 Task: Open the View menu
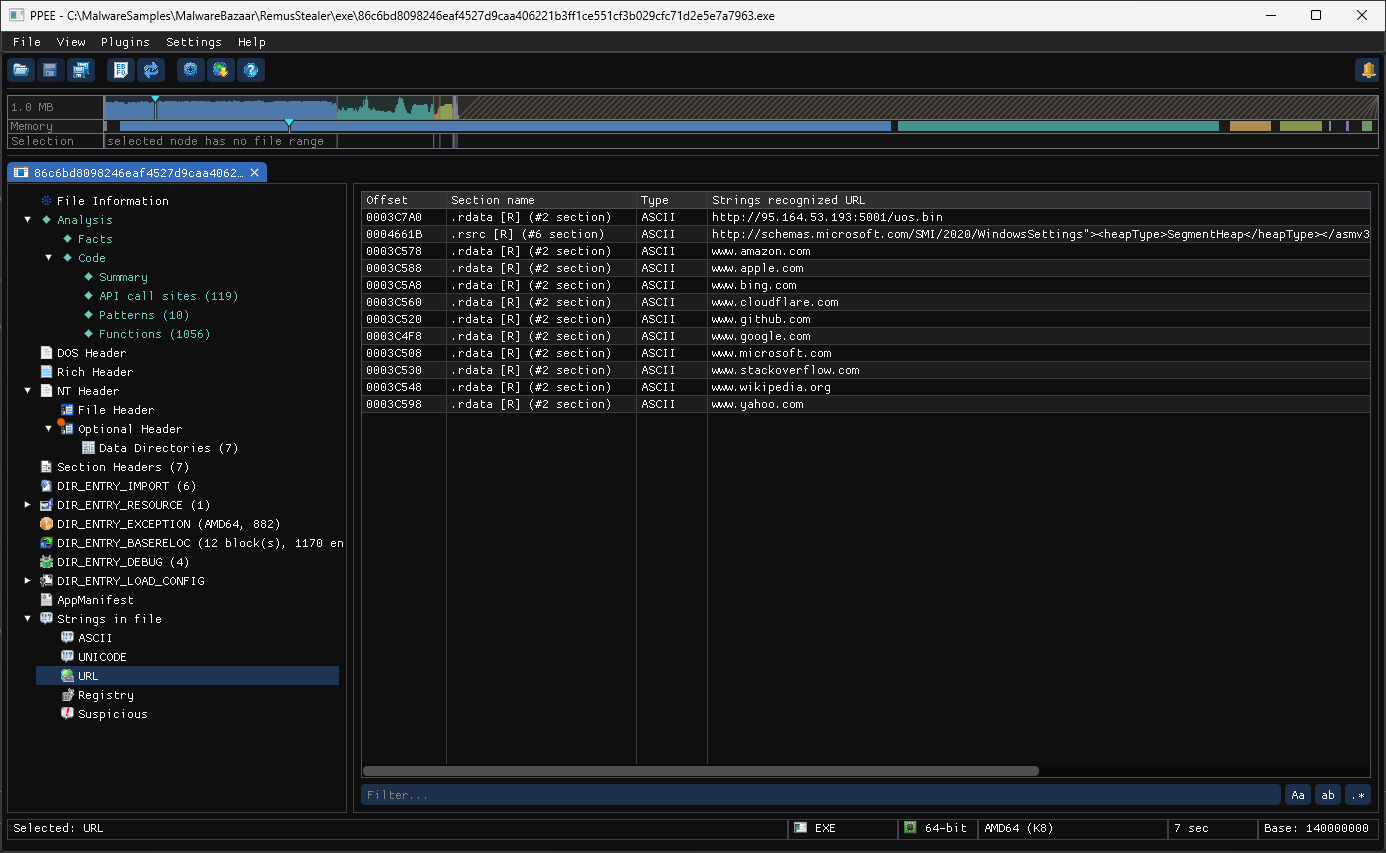[71, 42]
